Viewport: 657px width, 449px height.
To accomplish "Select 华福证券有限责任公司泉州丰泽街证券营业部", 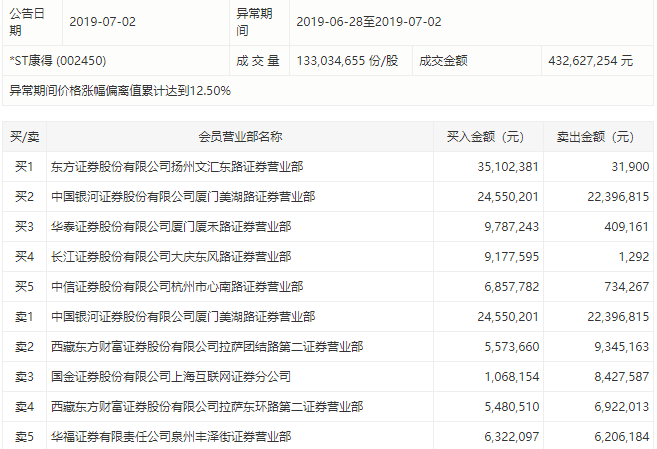I will [171, 437].
